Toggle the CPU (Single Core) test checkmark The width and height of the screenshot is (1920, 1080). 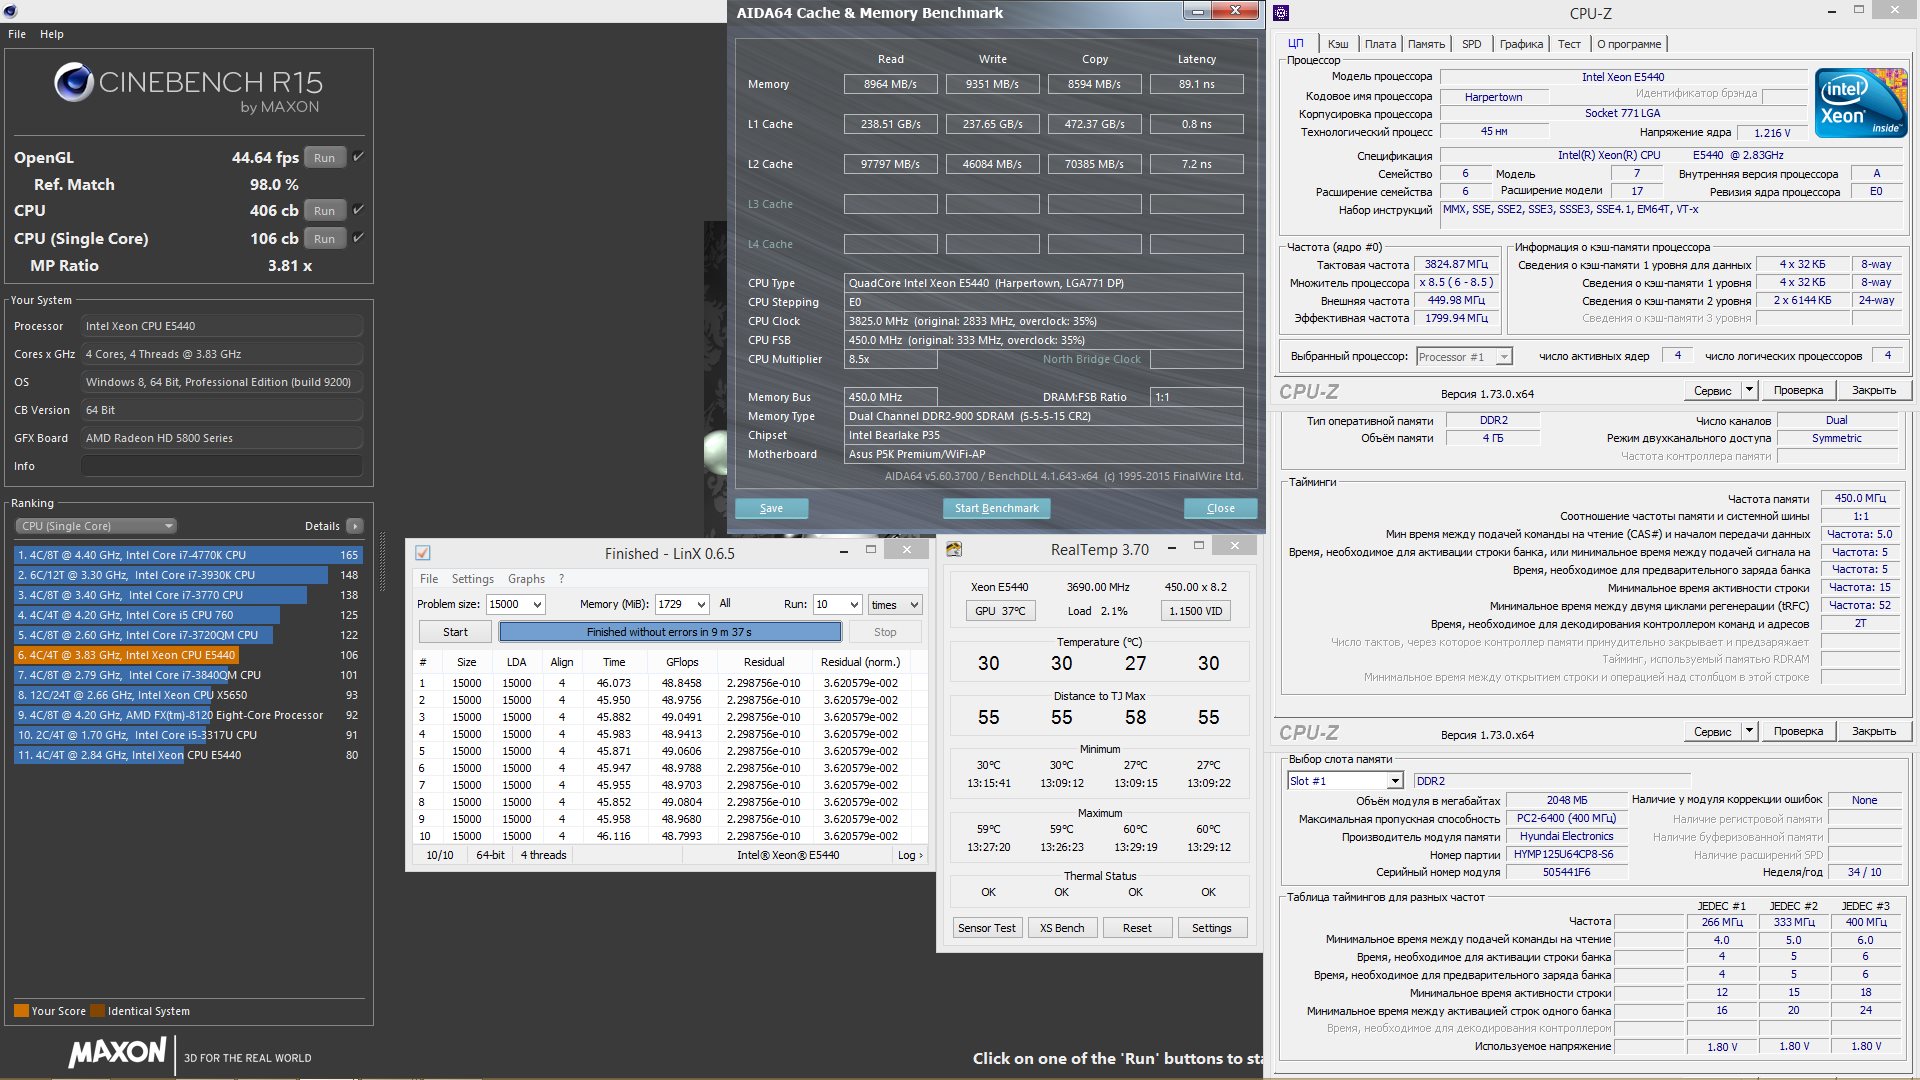point(358,238)
